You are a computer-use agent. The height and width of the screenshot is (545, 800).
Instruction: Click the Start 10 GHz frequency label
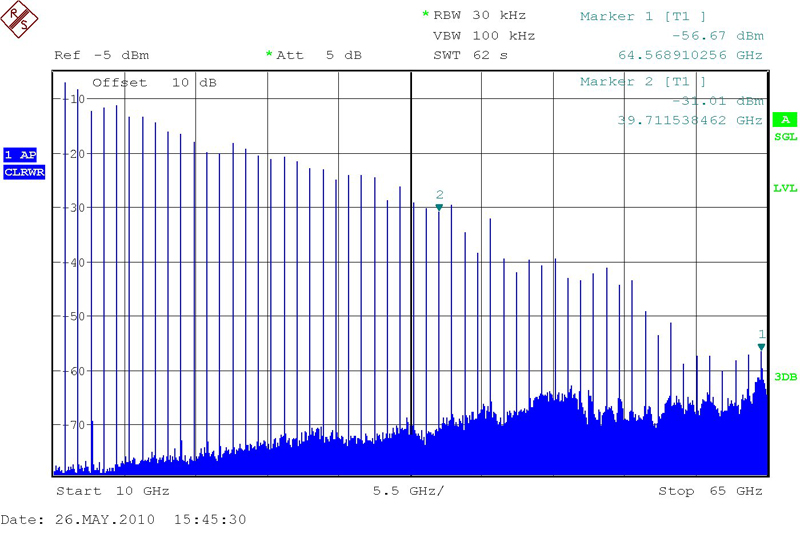112,491
